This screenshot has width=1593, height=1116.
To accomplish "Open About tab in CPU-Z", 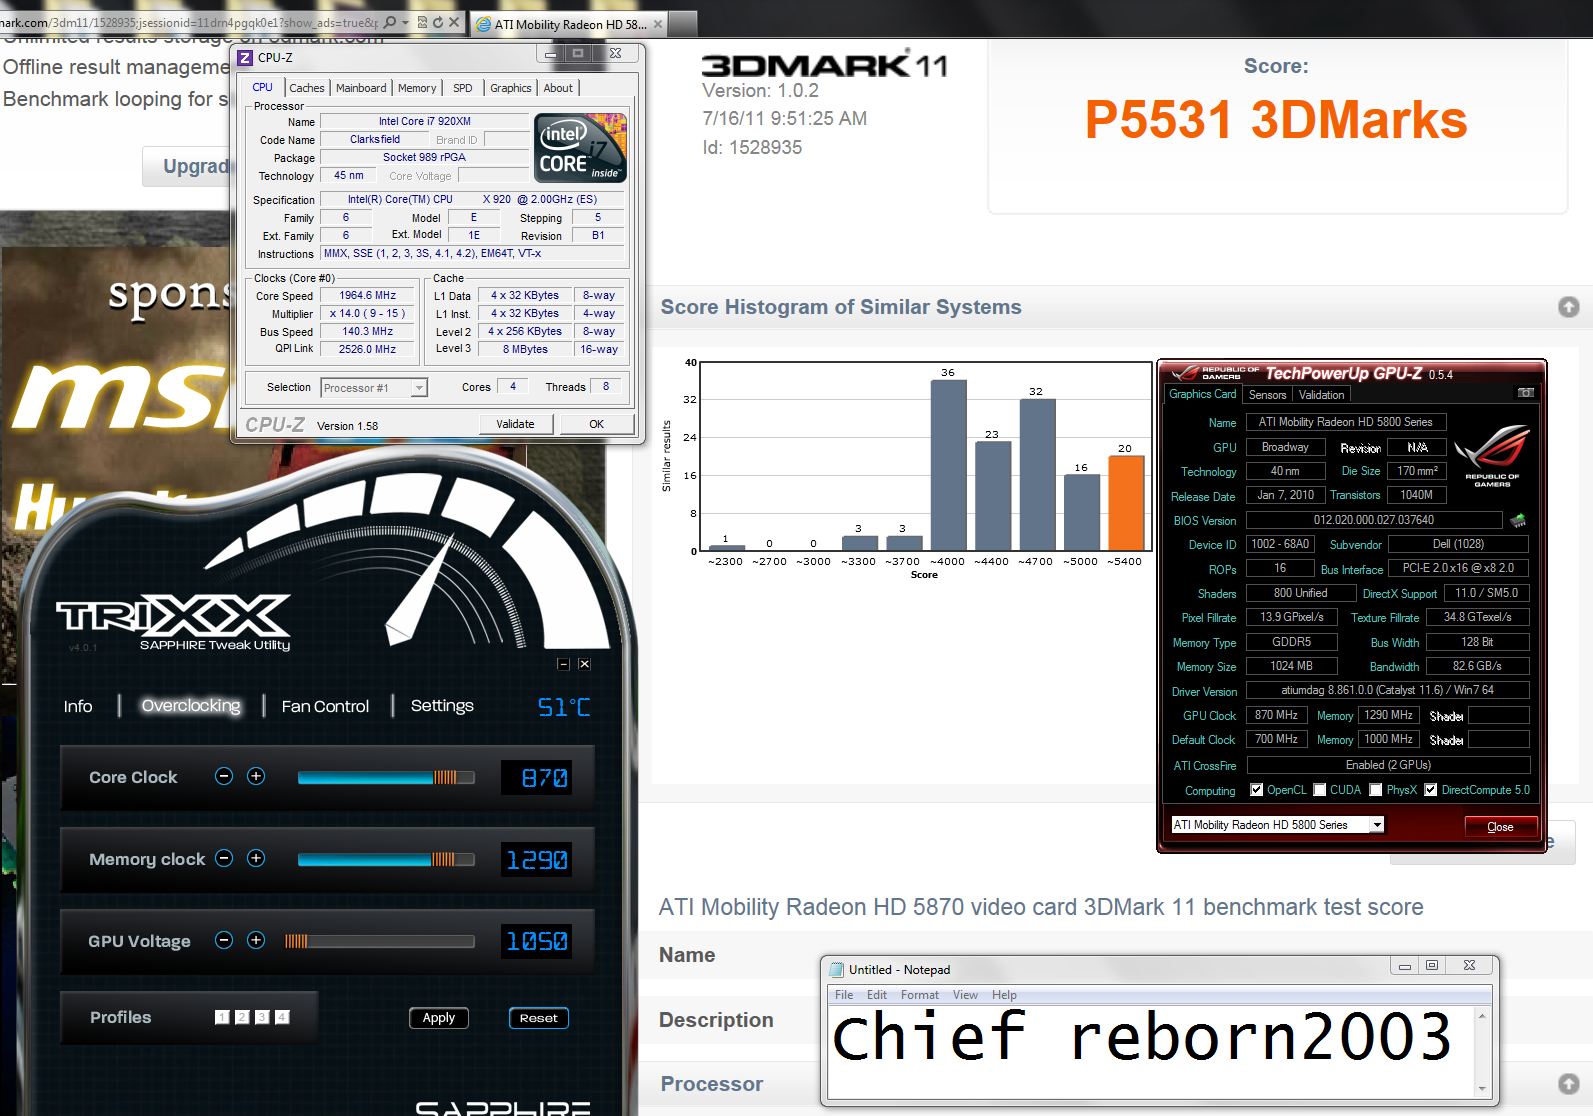I will 558,88.
